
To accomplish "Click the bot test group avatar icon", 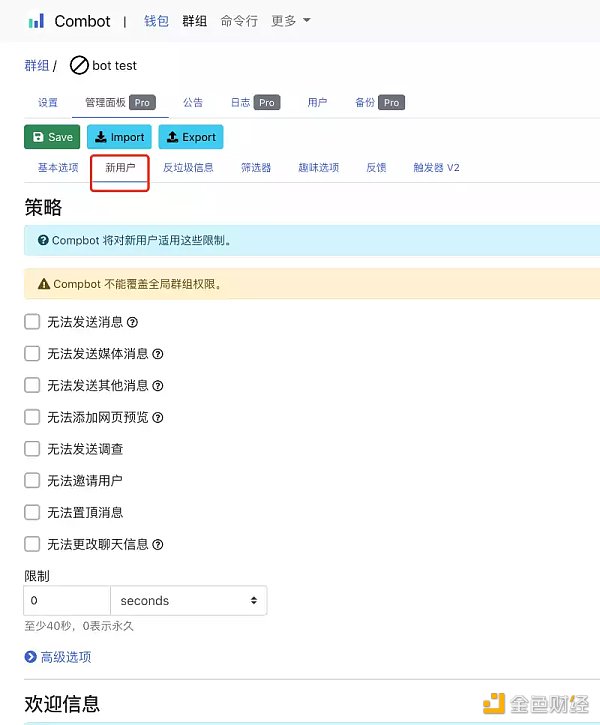I will point(78,66).
